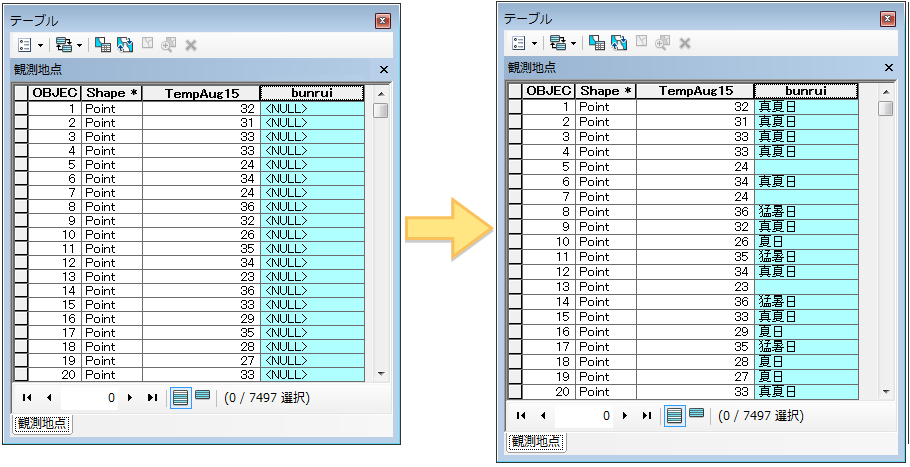This screenshot has height=467, width=910.
Task: Select the 観測地点 tab in left window
Action: pyautogui.click(x=44, y=425)
